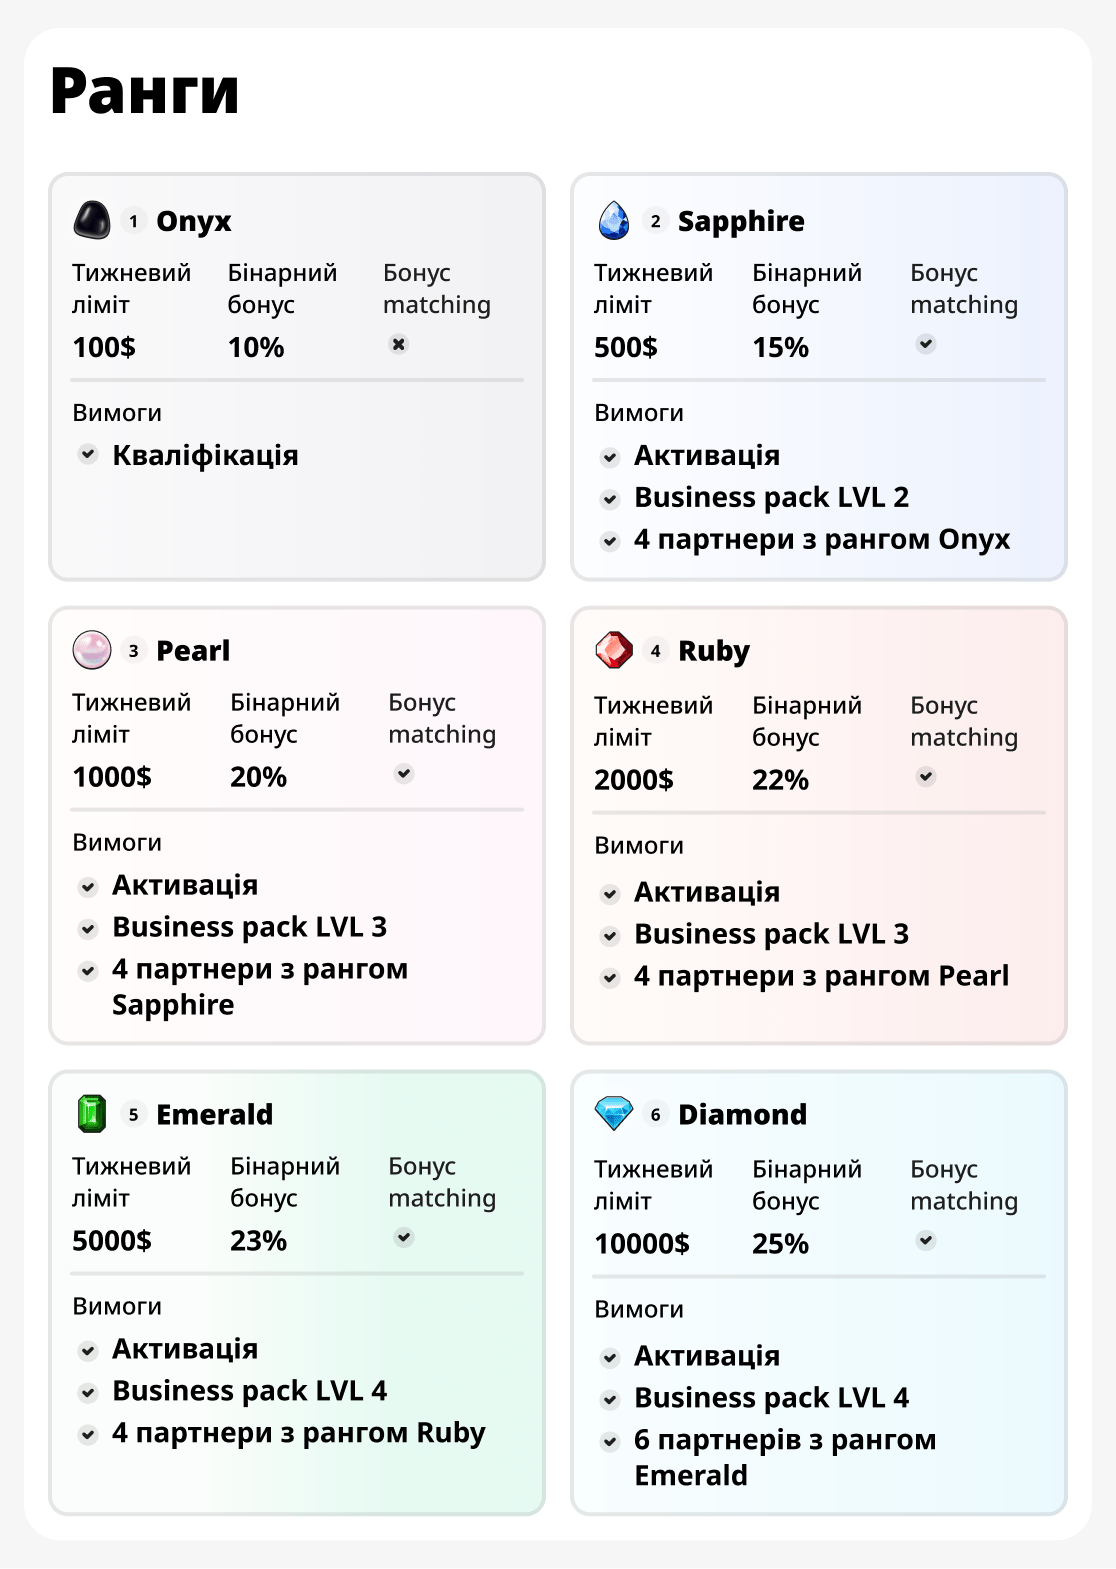Click the '4 партнери з рангом Onyx' requirement
The width and height of the screenshot is (1116, 1569).
pos(821,540)
